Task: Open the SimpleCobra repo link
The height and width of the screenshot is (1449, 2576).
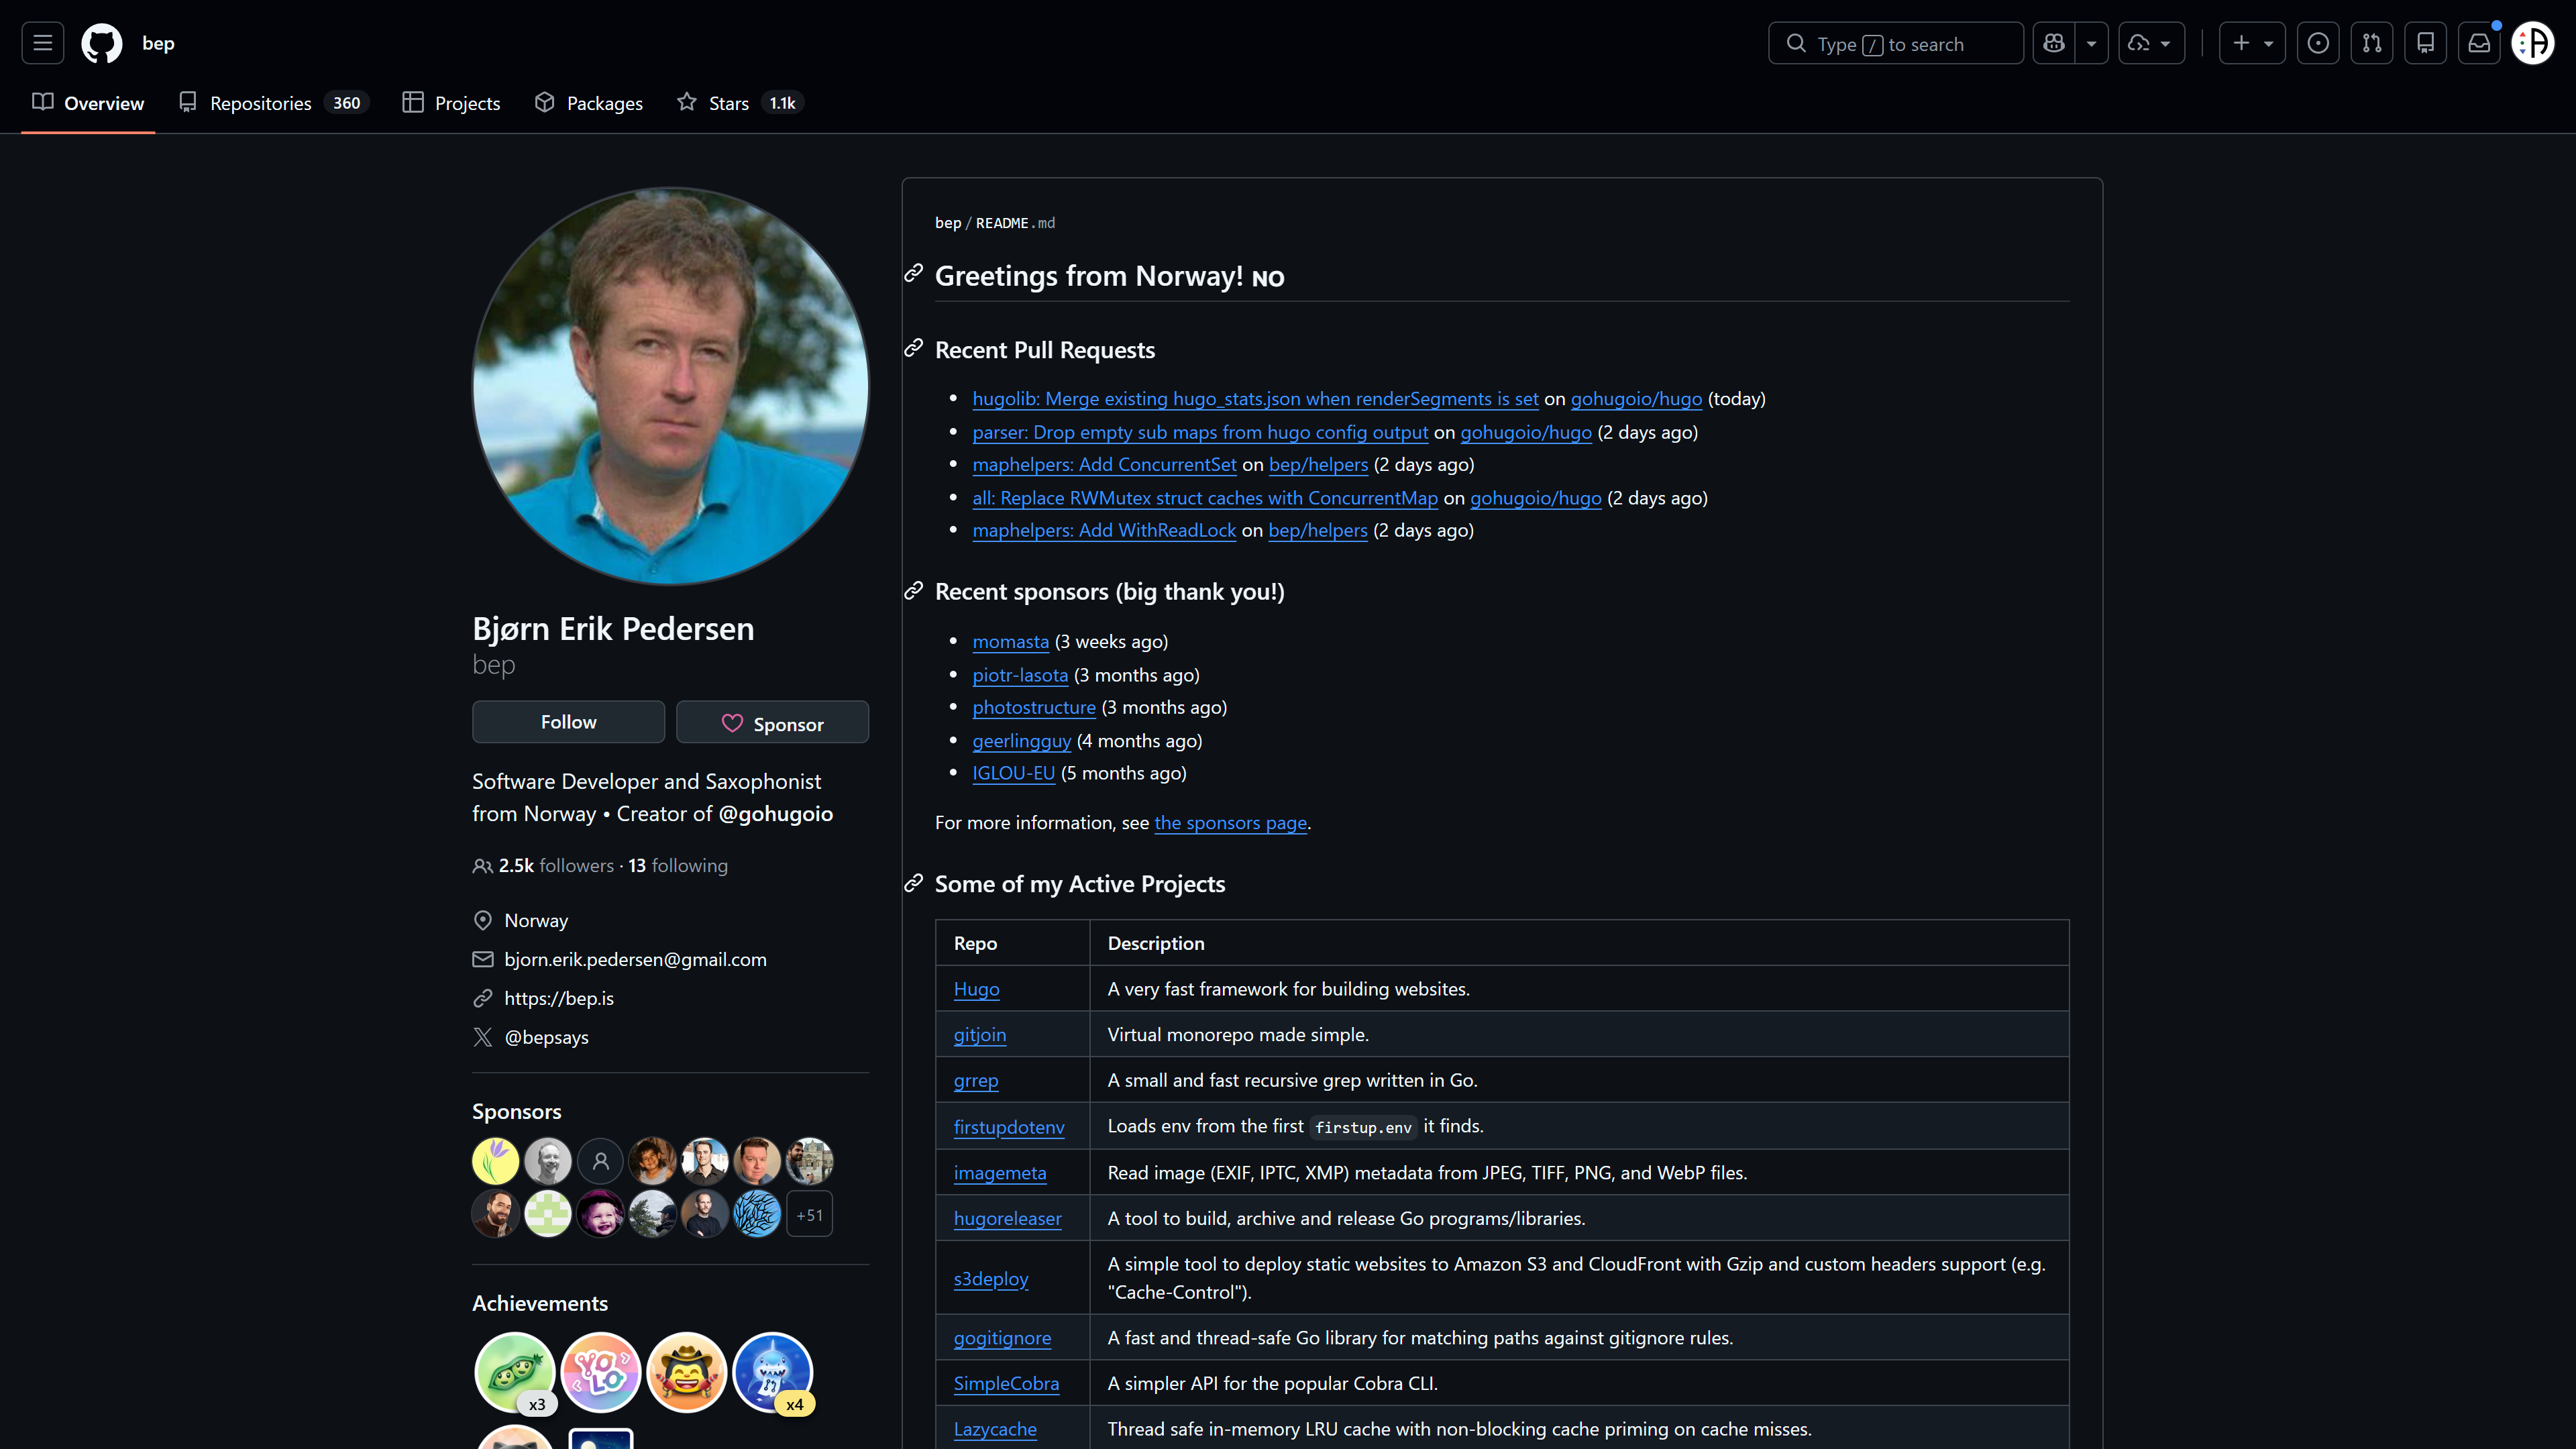Action: [1006, 1384]
